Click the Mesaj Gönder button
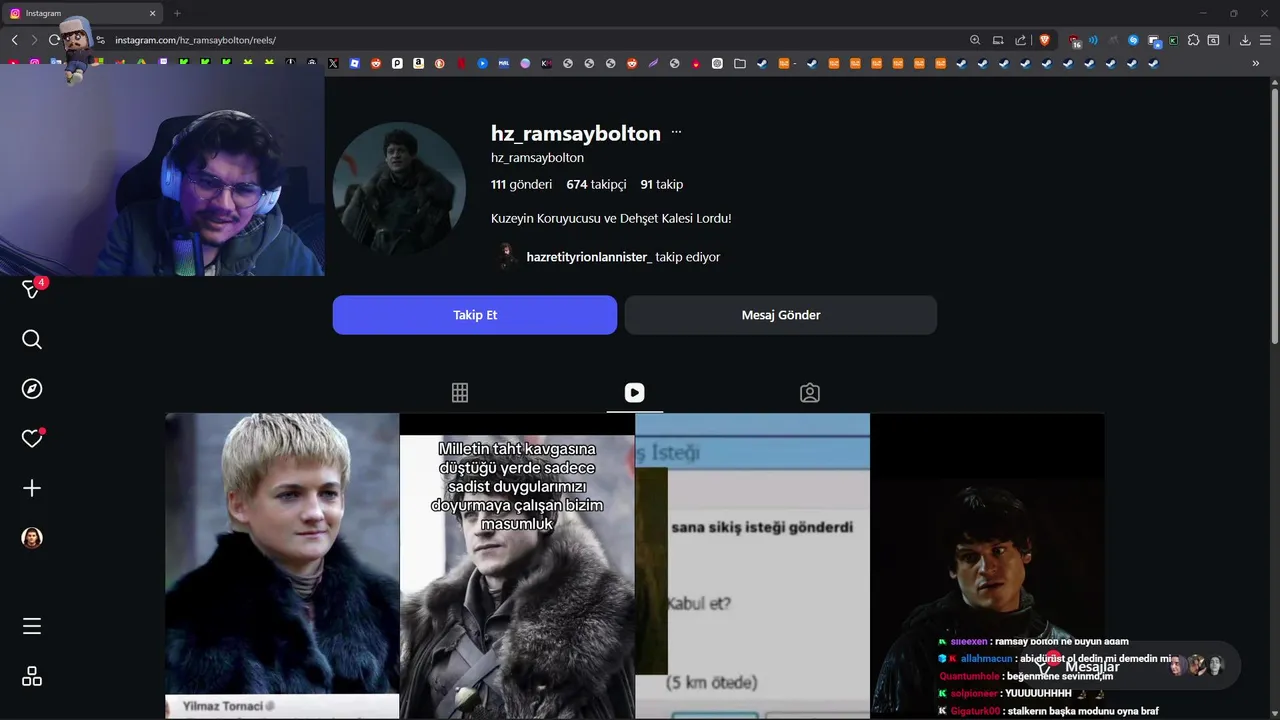 click(781, 315)
